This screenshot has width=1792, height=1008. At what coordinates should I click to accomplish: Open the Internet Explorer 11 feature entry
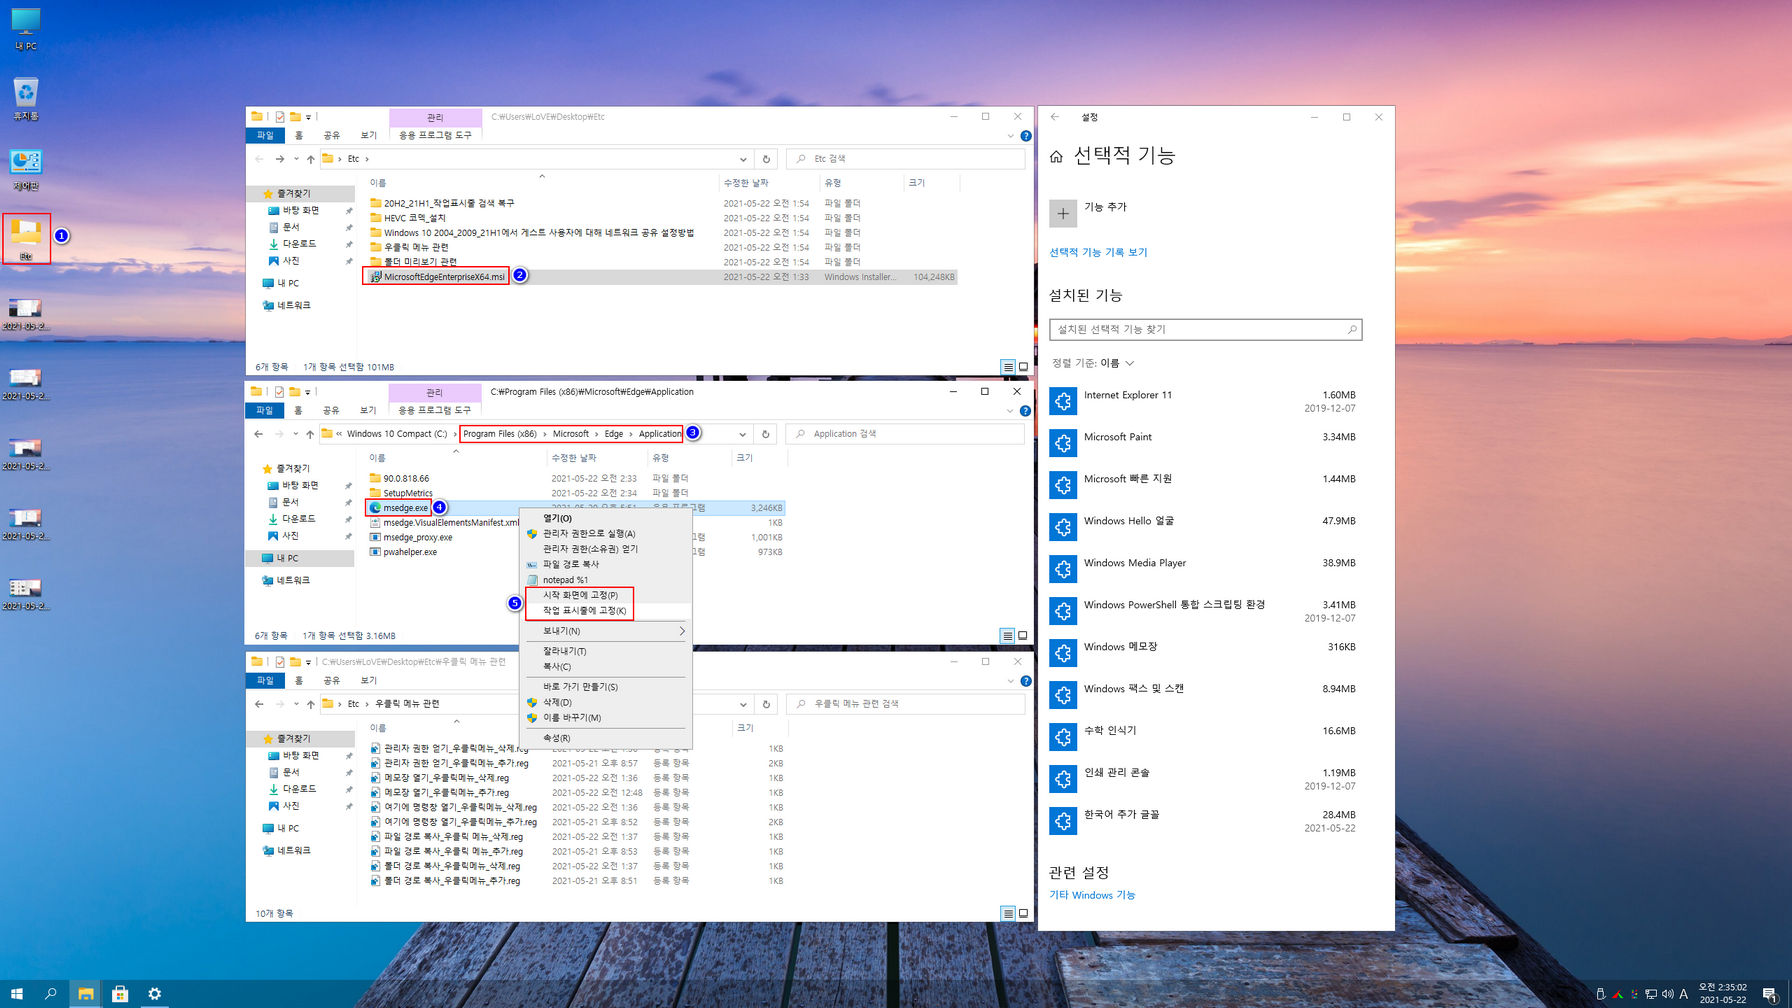(1205, 401)
